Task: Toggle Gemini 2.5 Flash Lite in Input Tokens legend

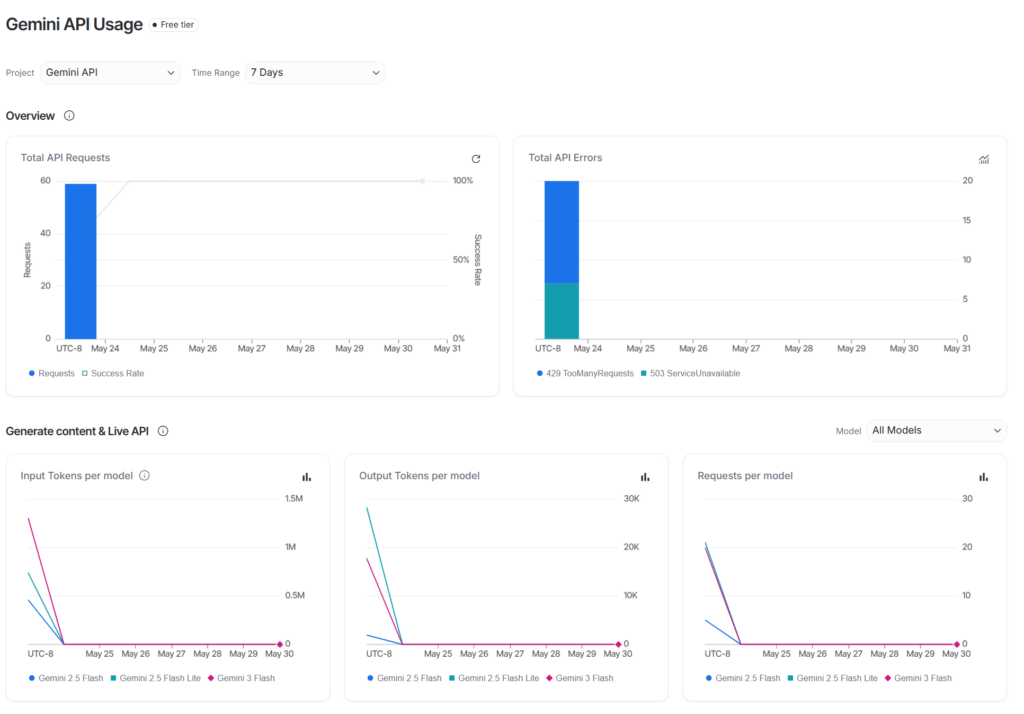Action: pyautogui.click(x=155, y=678)
